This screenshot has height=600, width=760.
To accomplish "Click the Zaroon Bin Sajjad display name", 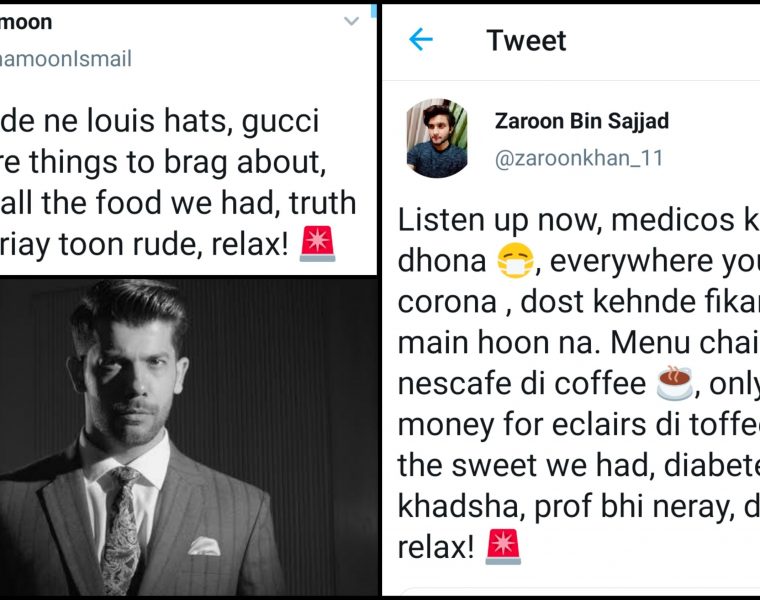I will pyautogui.click(x=582, y=122).
